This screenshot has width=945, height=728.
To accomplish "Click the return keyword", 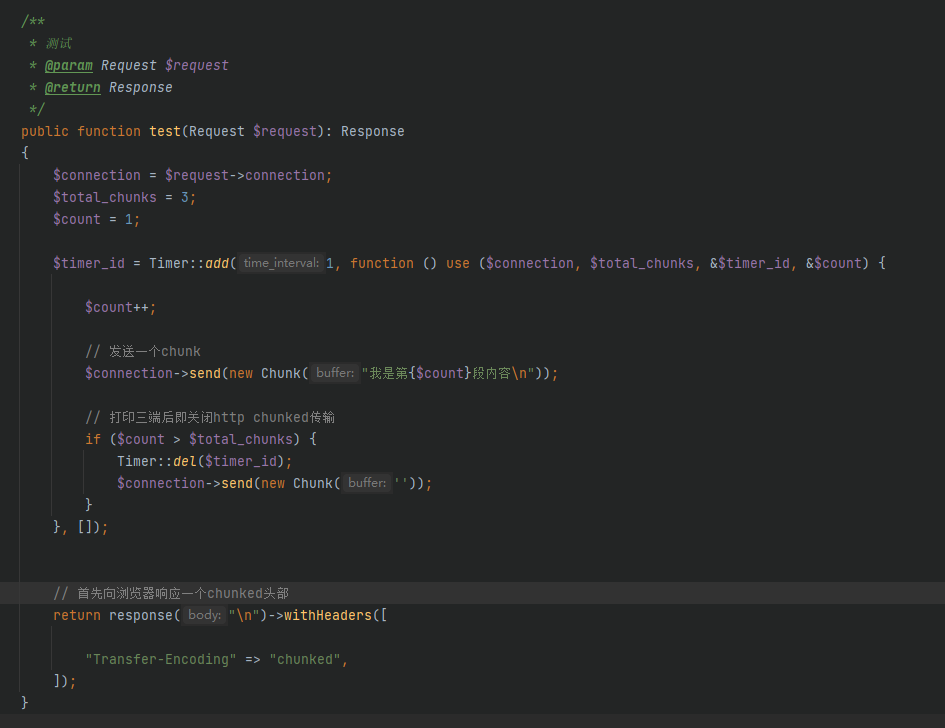I will pyautogui.click(x=77, y=615).
